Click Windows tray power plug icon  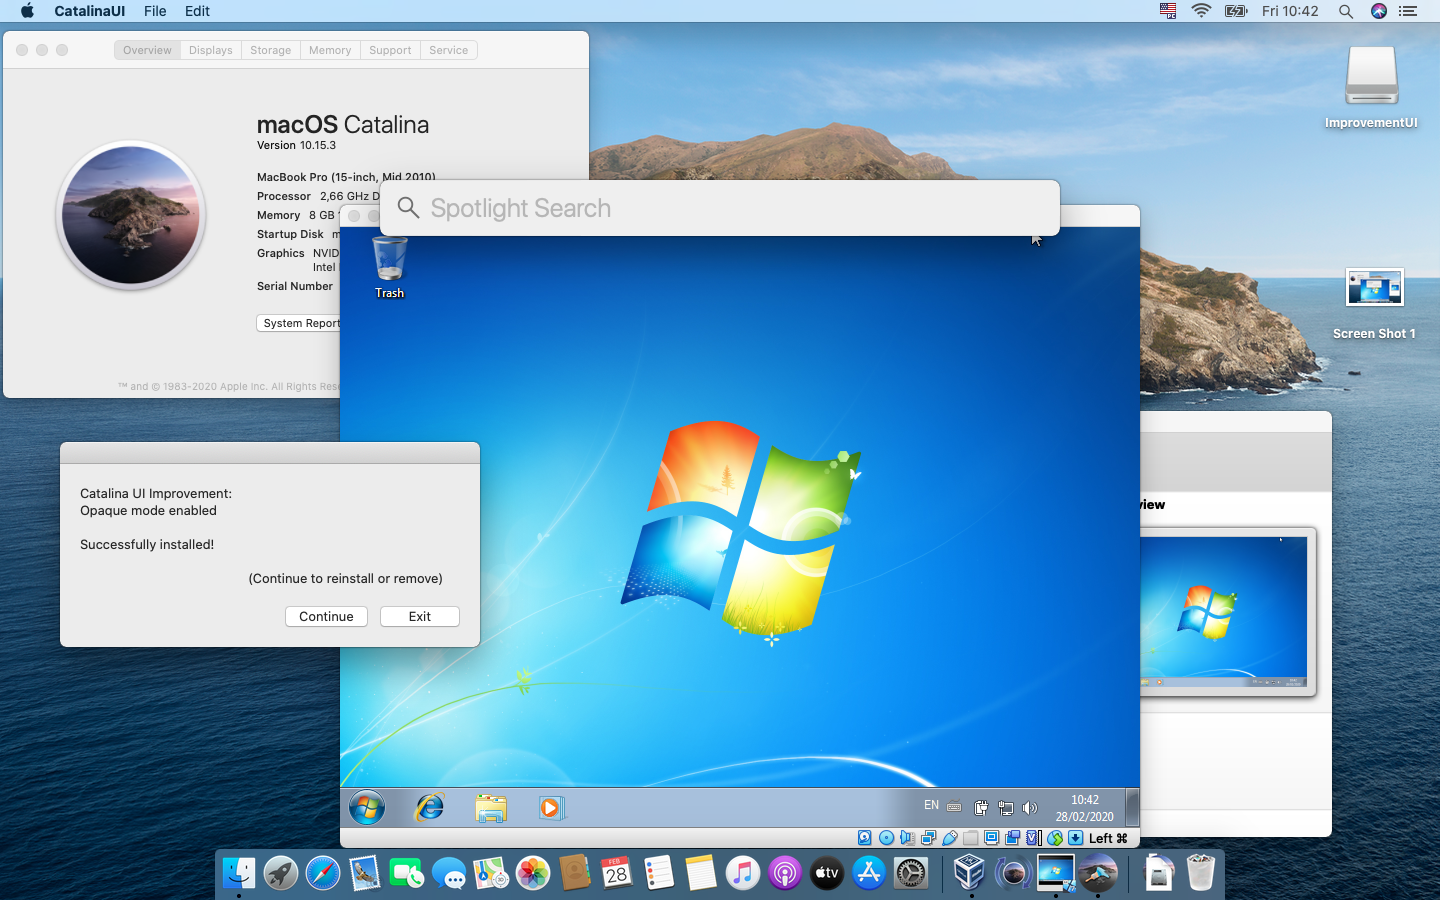pyautogui.click(x=981, y=808)
